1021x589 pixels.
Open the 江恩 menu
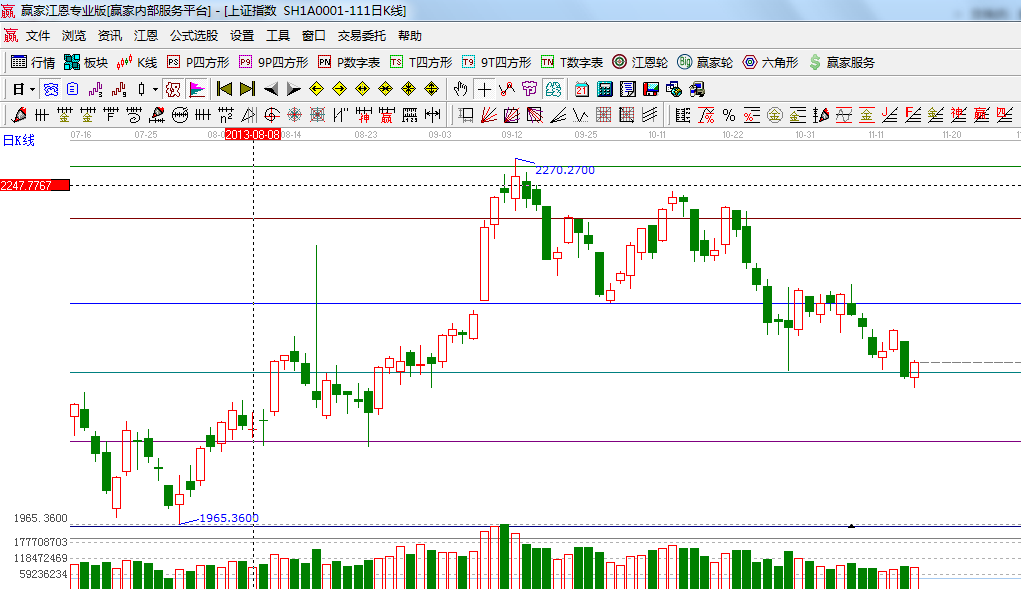pos(146,35)
